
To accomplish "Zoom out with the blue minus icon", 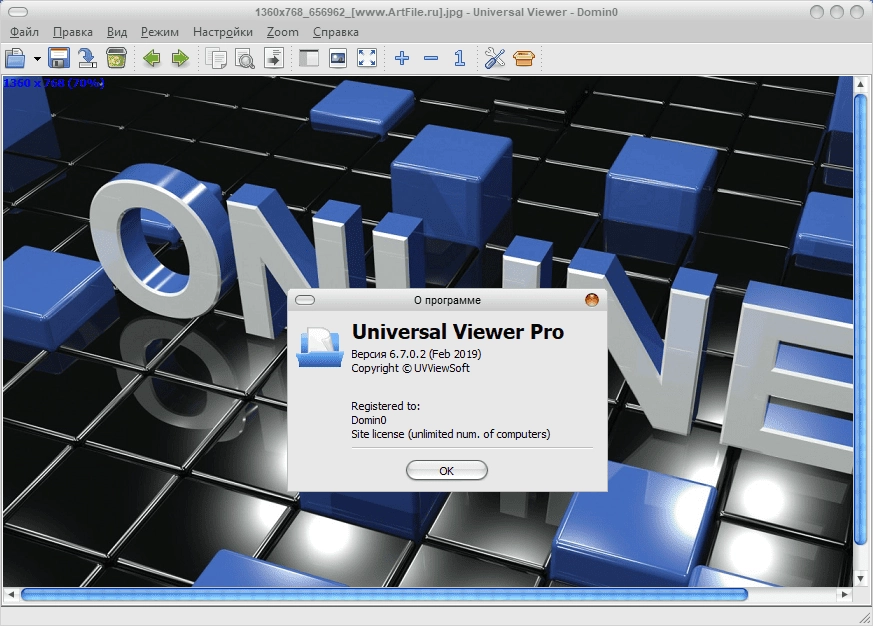I will pos(431,58).
